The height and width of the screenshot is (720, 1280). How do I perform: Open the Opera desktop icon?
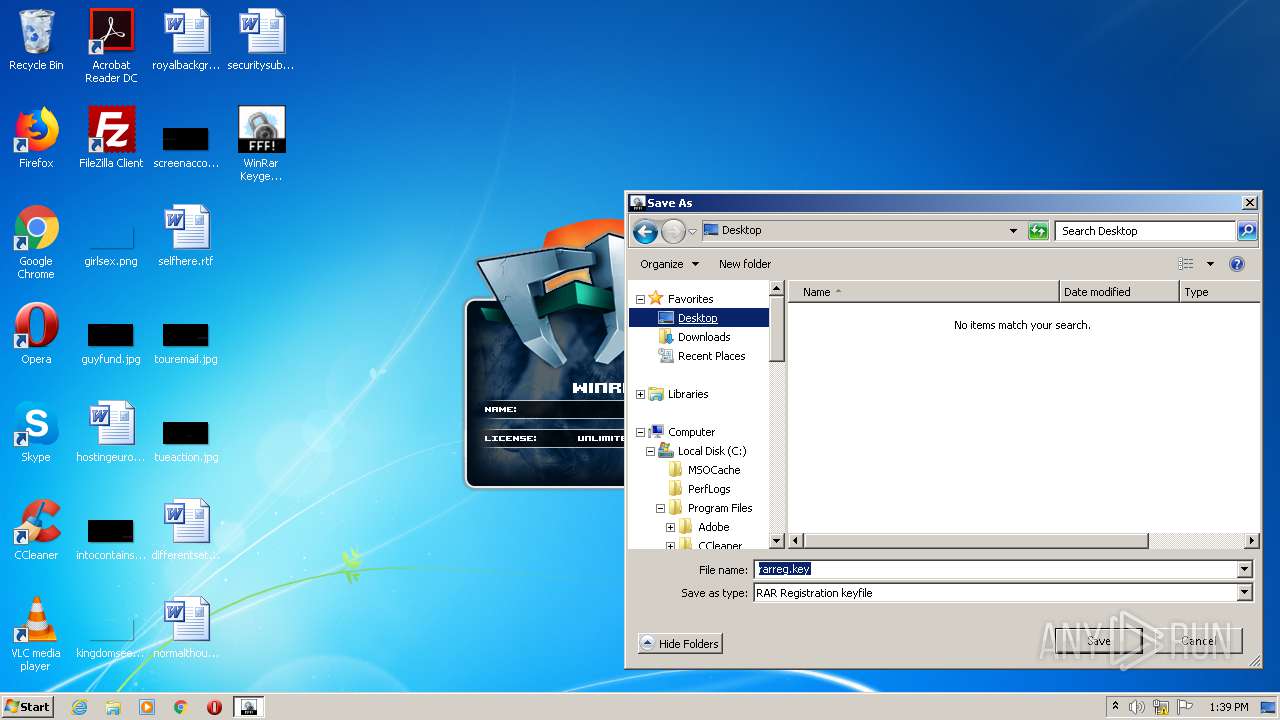point(36,334)
